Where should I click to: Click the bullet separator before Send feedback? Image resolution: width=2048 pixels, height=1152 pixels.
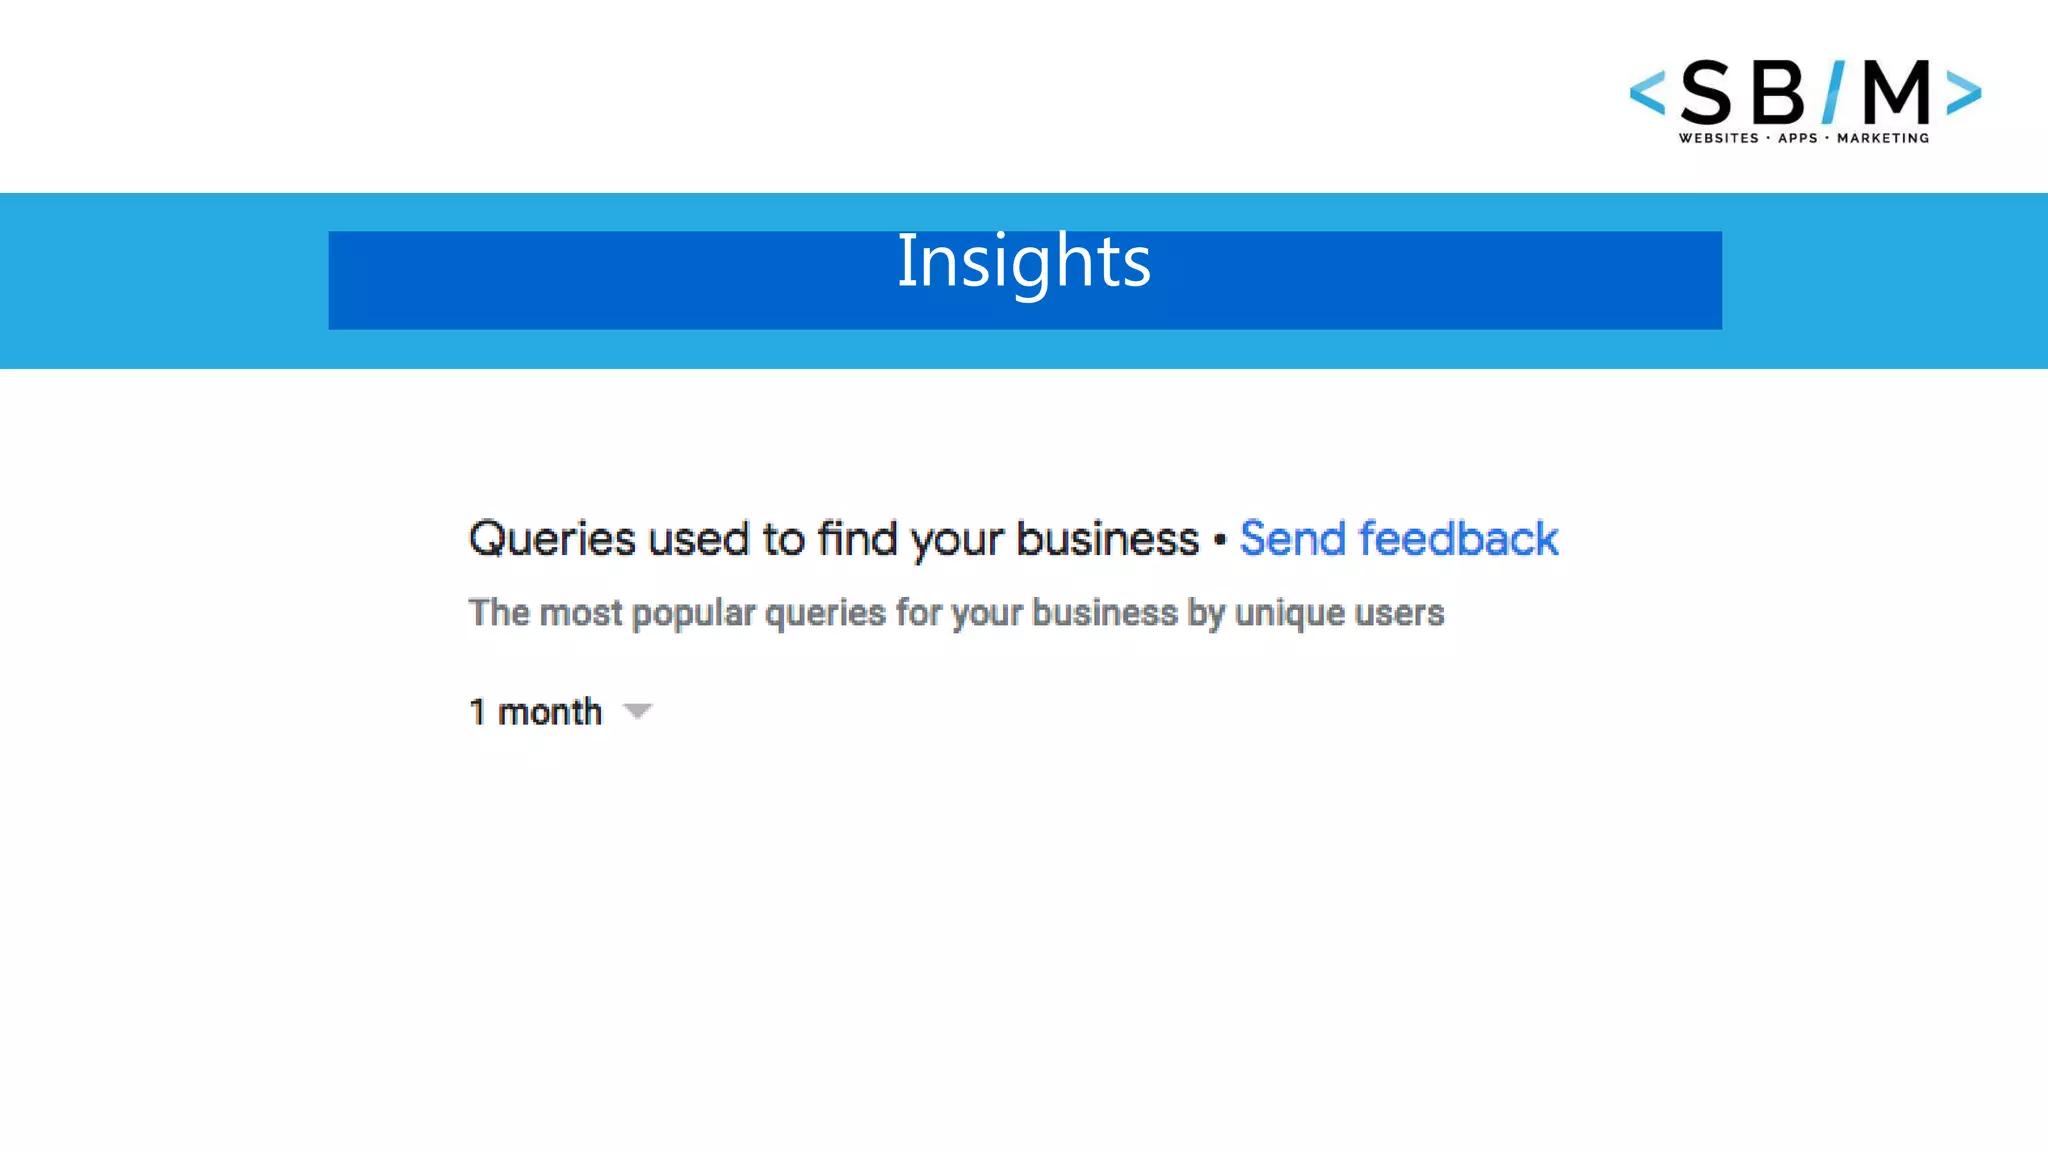(x=1219, y=540)
